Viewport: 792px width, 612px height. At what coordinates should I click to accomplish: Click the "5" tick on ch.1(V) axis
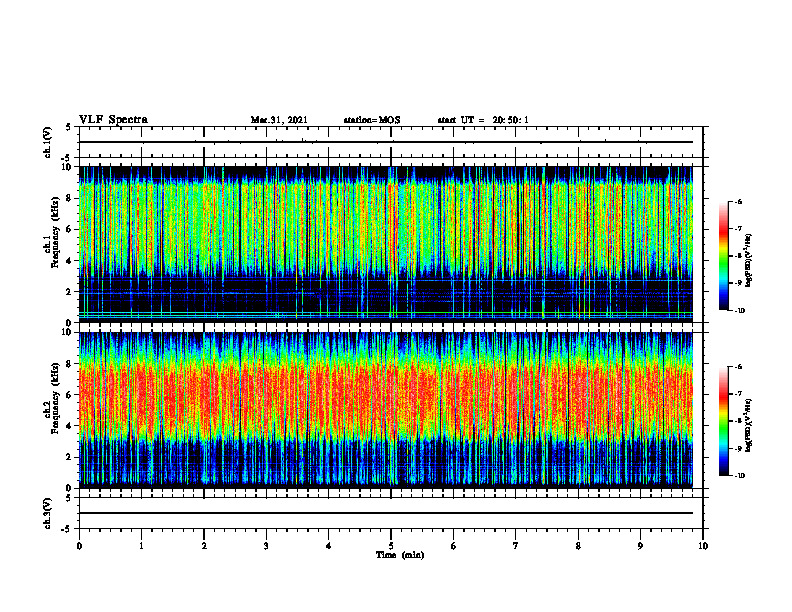(x=70, y=128)
